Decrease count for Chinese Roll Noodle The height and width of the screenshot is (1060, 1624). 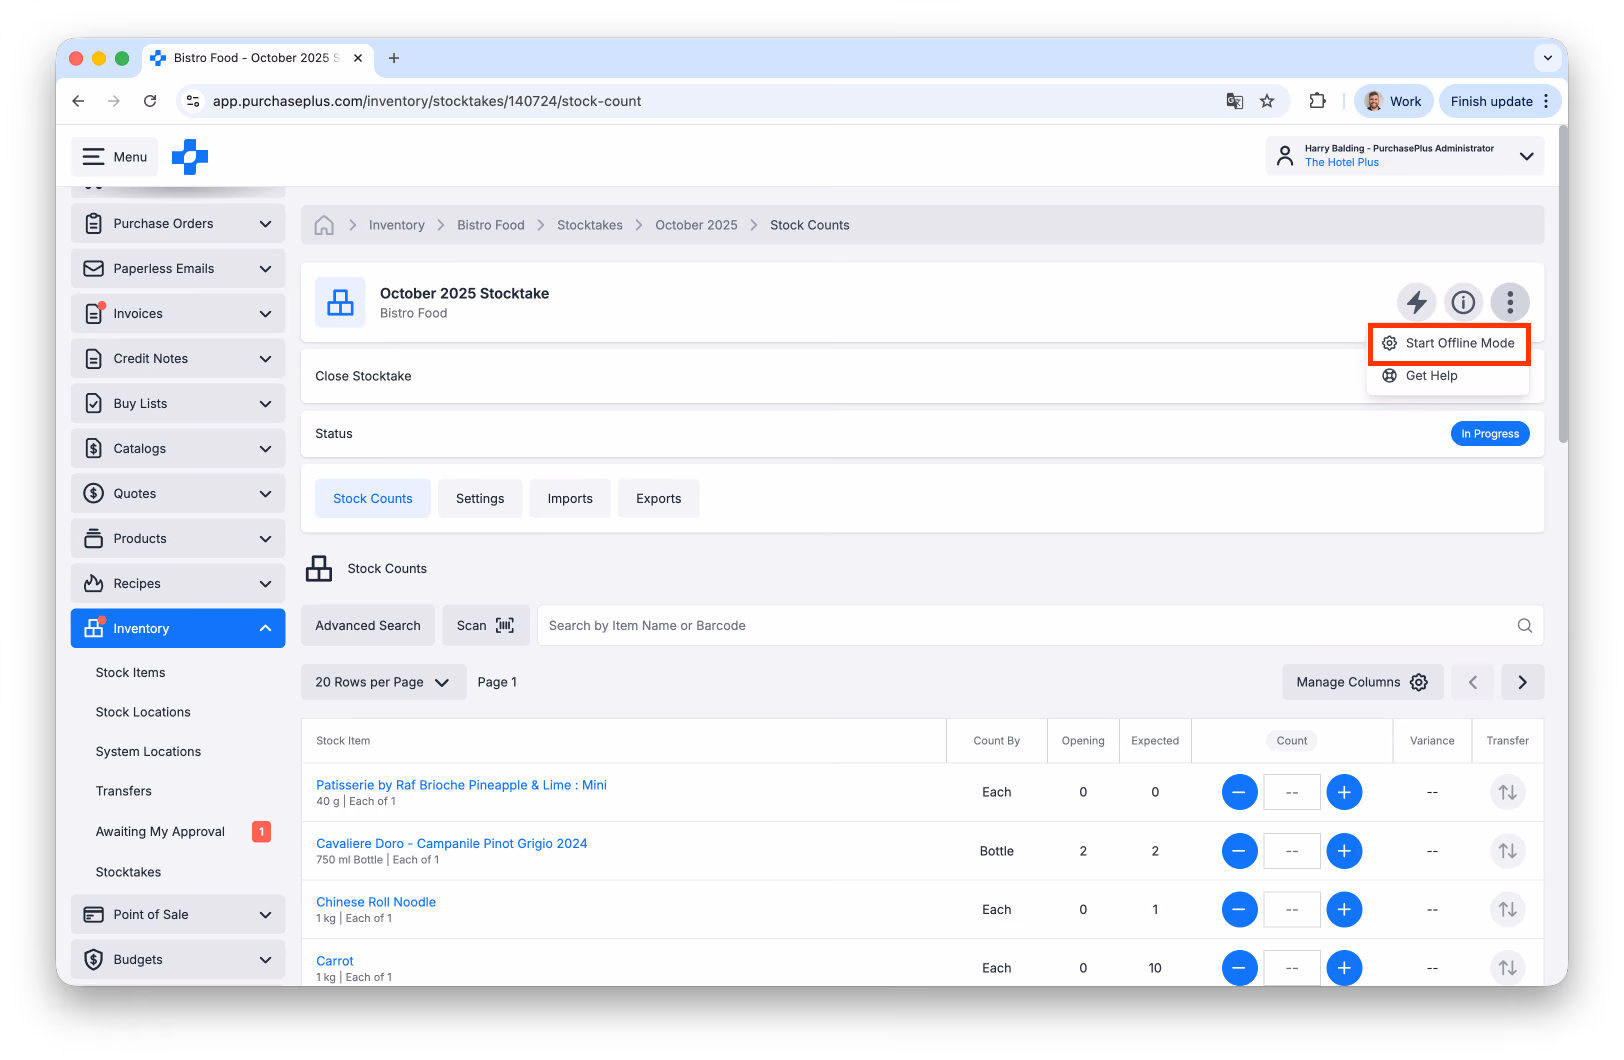[x=1240, y=909]
